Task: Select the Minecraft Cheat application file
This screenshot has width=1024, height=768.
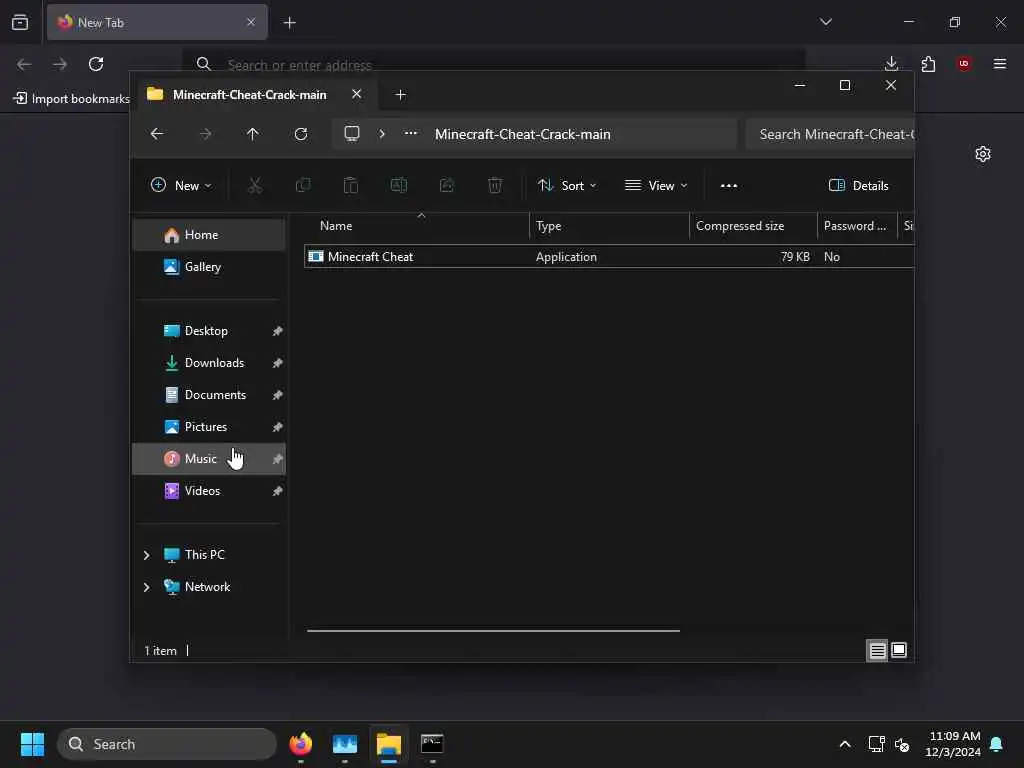Action: point(609,257)
